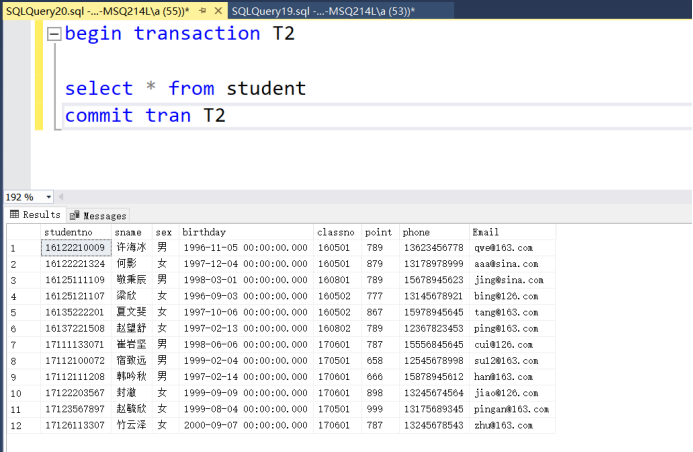
Task: Click Email cell qve@163.com
Action: click(512, 248)
